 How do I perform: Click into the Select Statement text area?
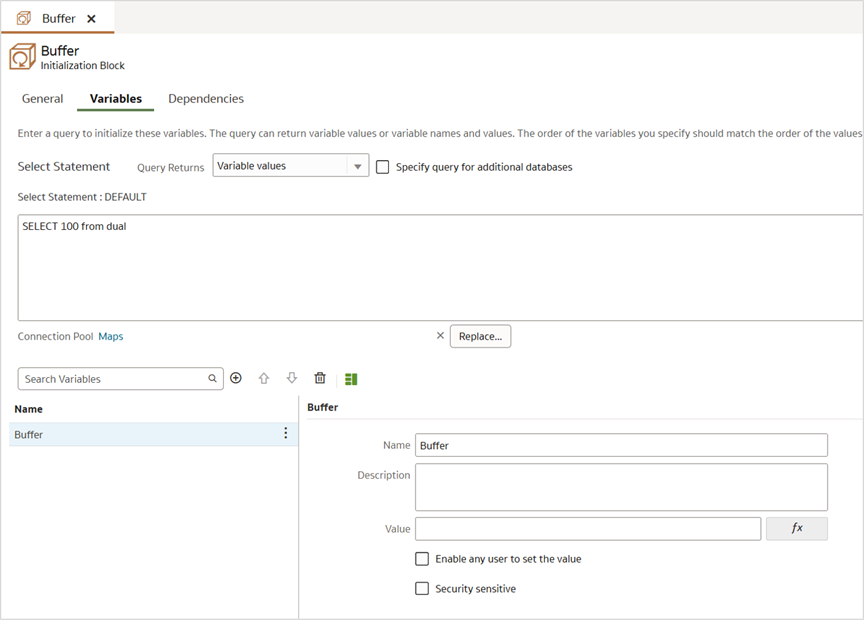[x=440, y=267]
